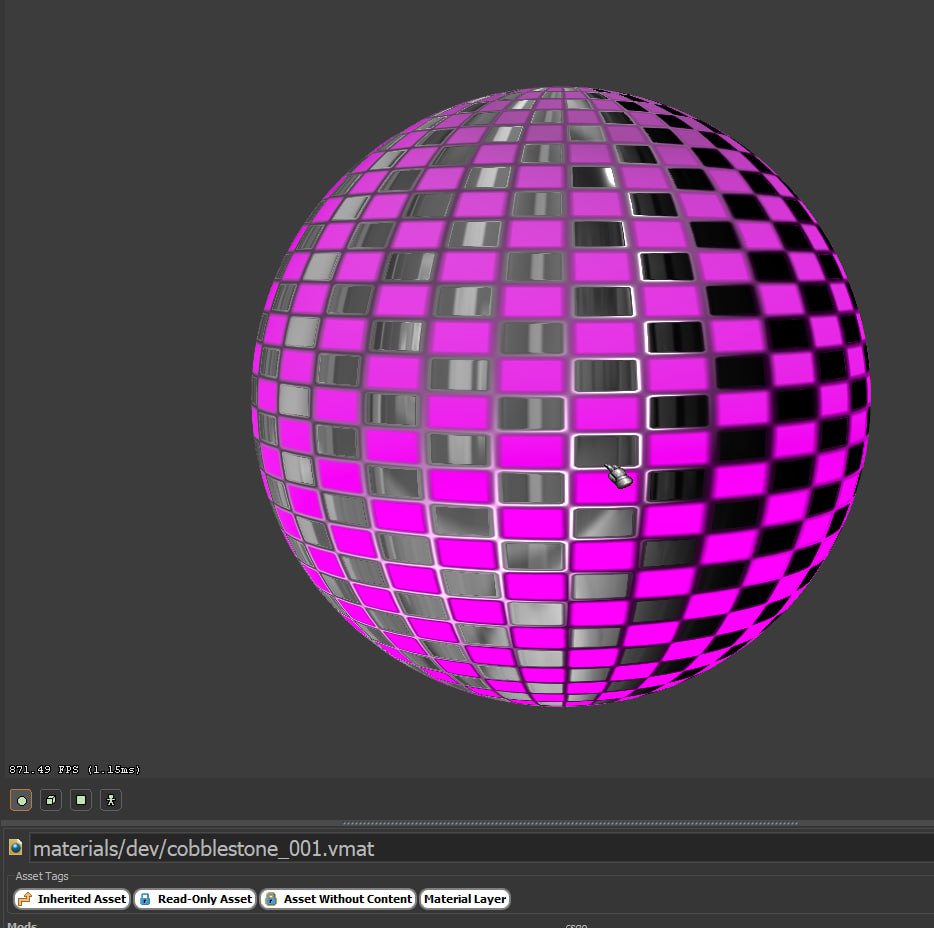Screen dimensions: 934x928
Task: Click the material file icon beside path
Action: (x=15, y=848)
